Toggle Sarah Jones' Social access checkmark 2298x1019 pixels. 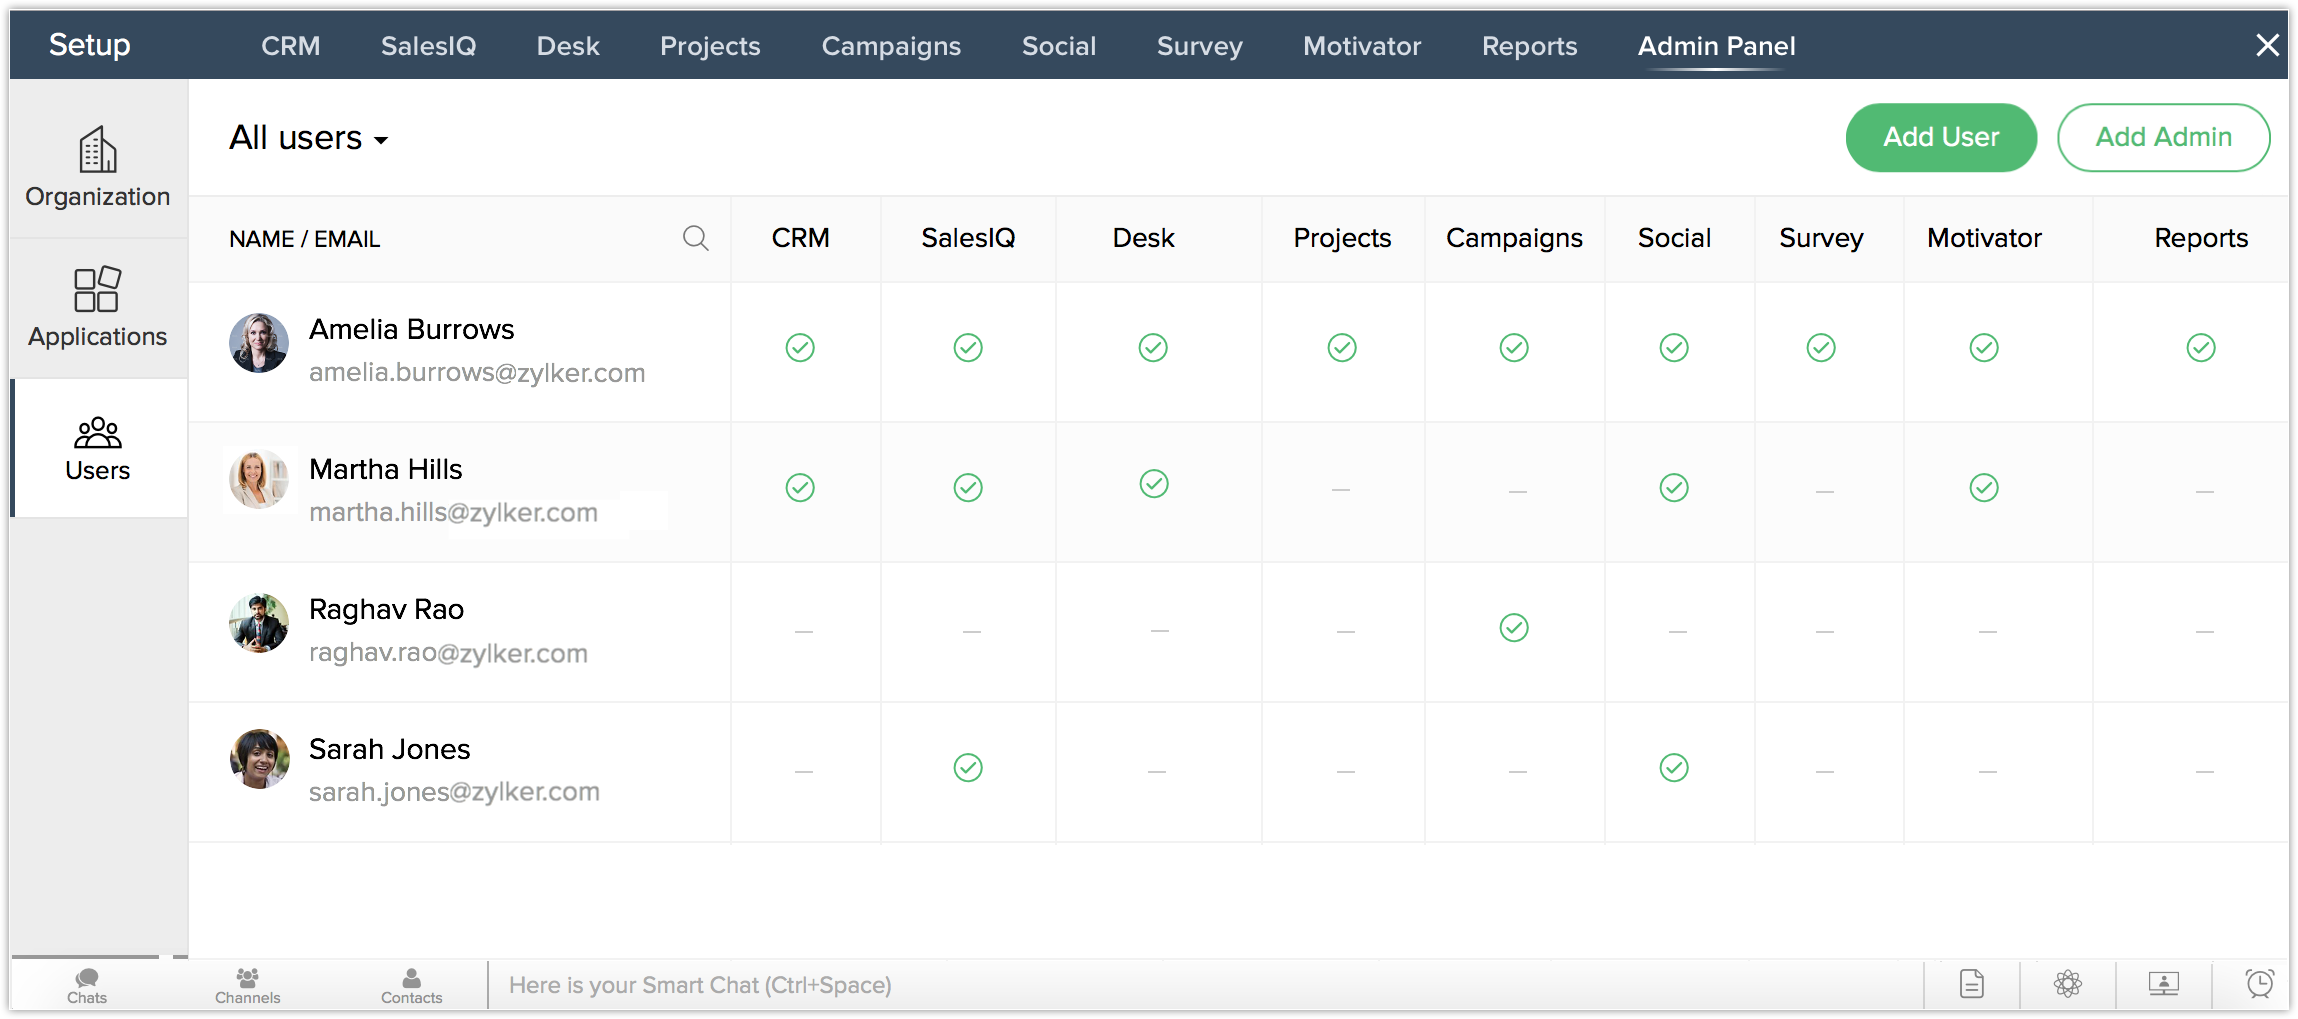point(1674,768)
